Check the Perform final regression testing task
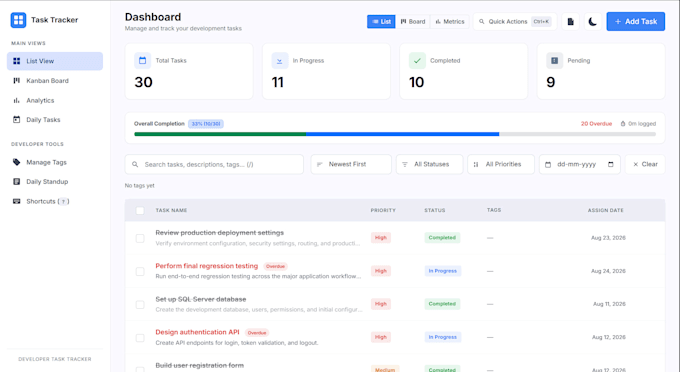The image size is (680, 372). pos(140,271)
